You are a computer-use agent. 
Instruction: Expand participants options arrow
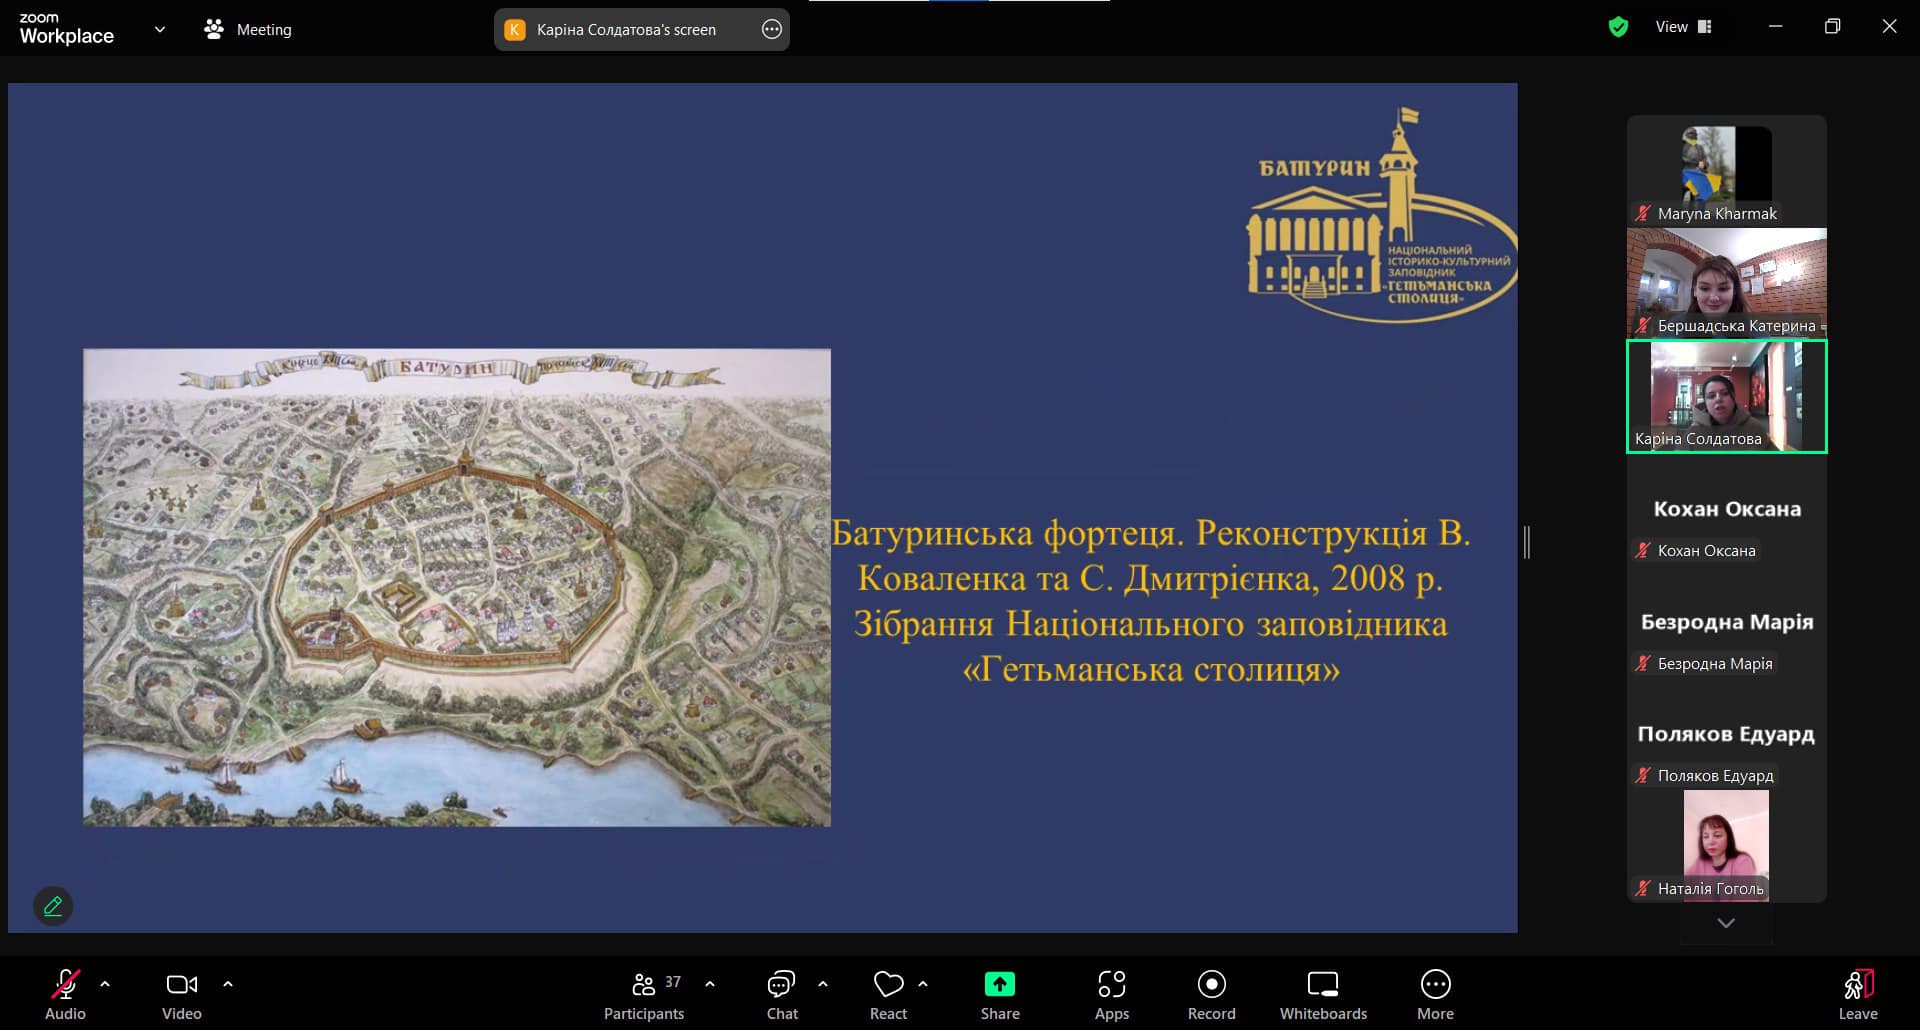[710, 984]
